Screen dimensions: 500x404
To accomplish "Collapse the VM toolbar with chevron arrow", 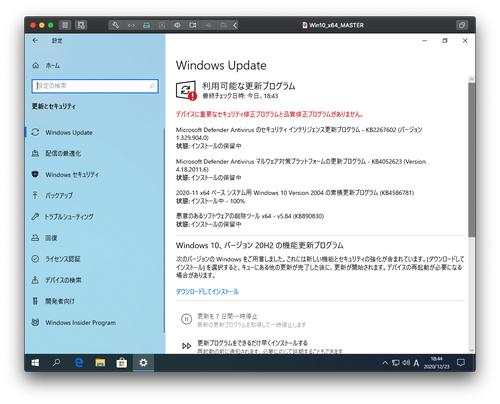I will click(x=235, y=25).
